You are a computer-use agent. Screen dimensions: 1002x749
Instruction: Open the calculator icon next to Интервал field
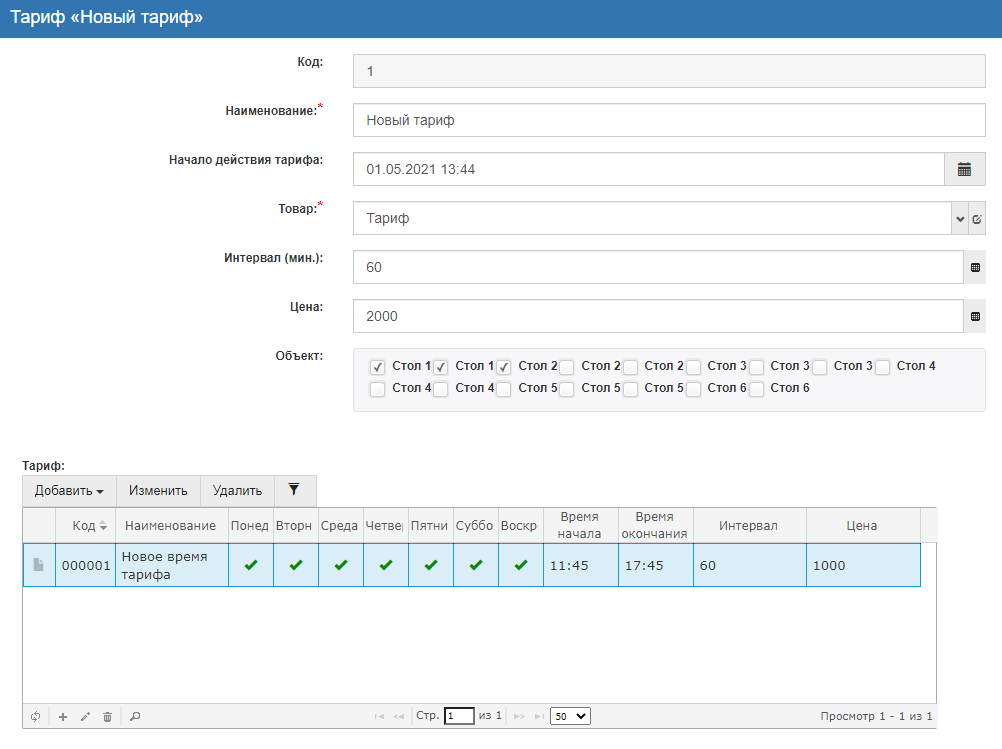pyautogui.click(x=976, y=268)
